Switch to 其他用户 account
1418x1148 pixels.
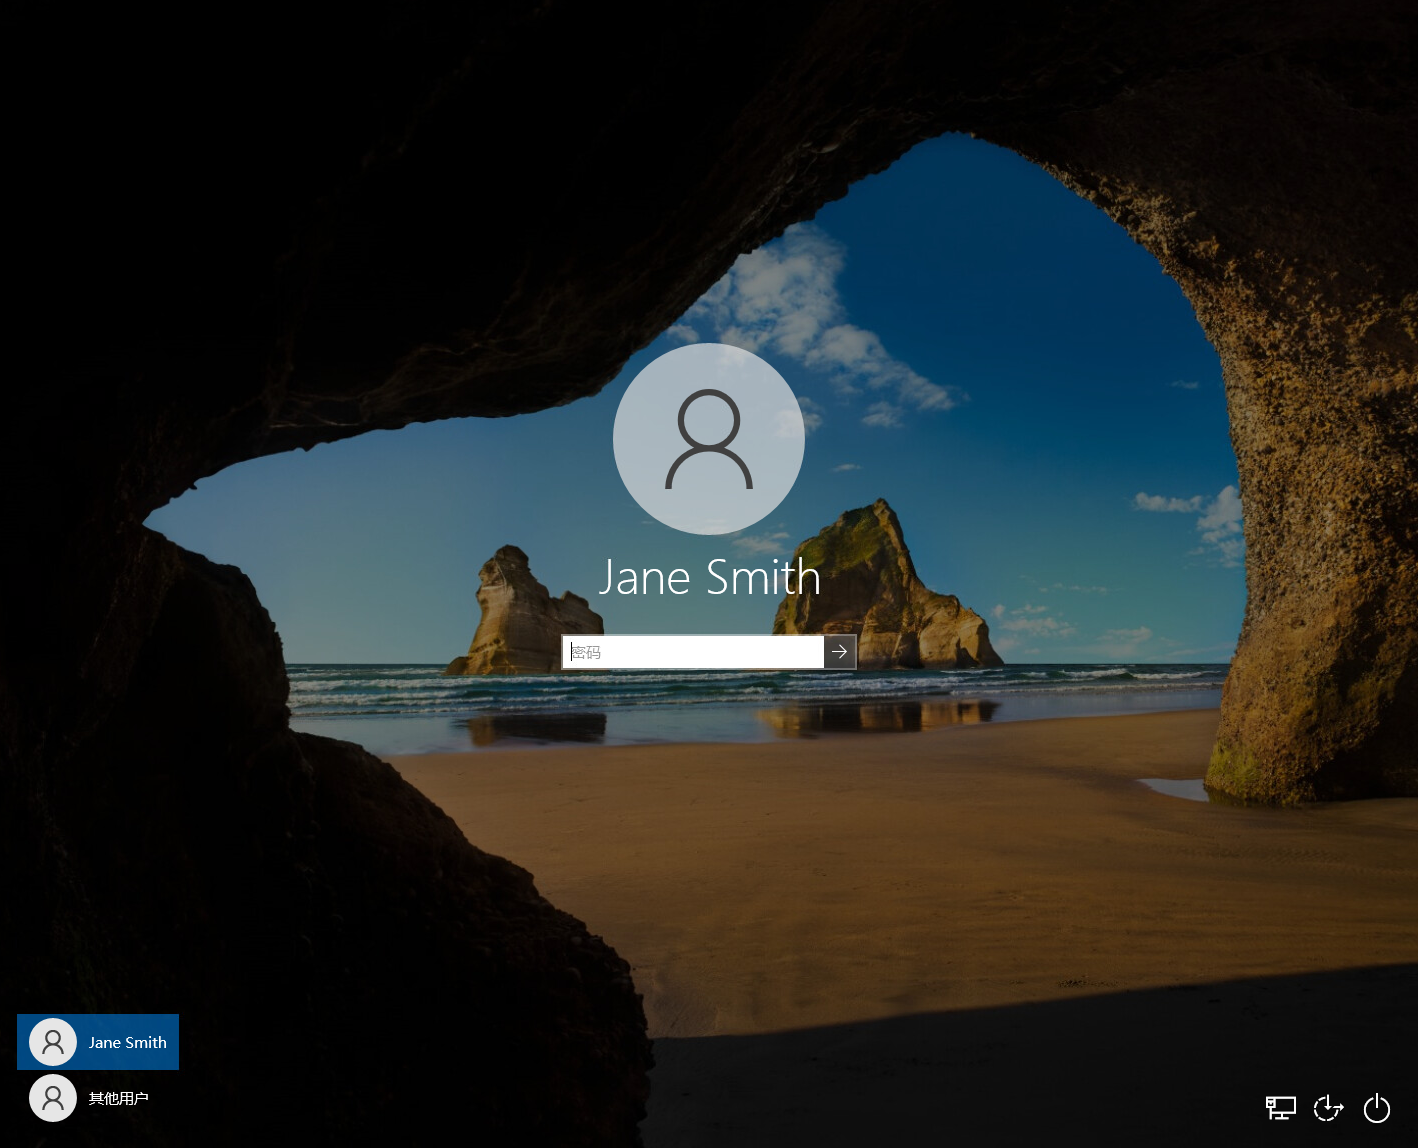tap(98, 1098)
